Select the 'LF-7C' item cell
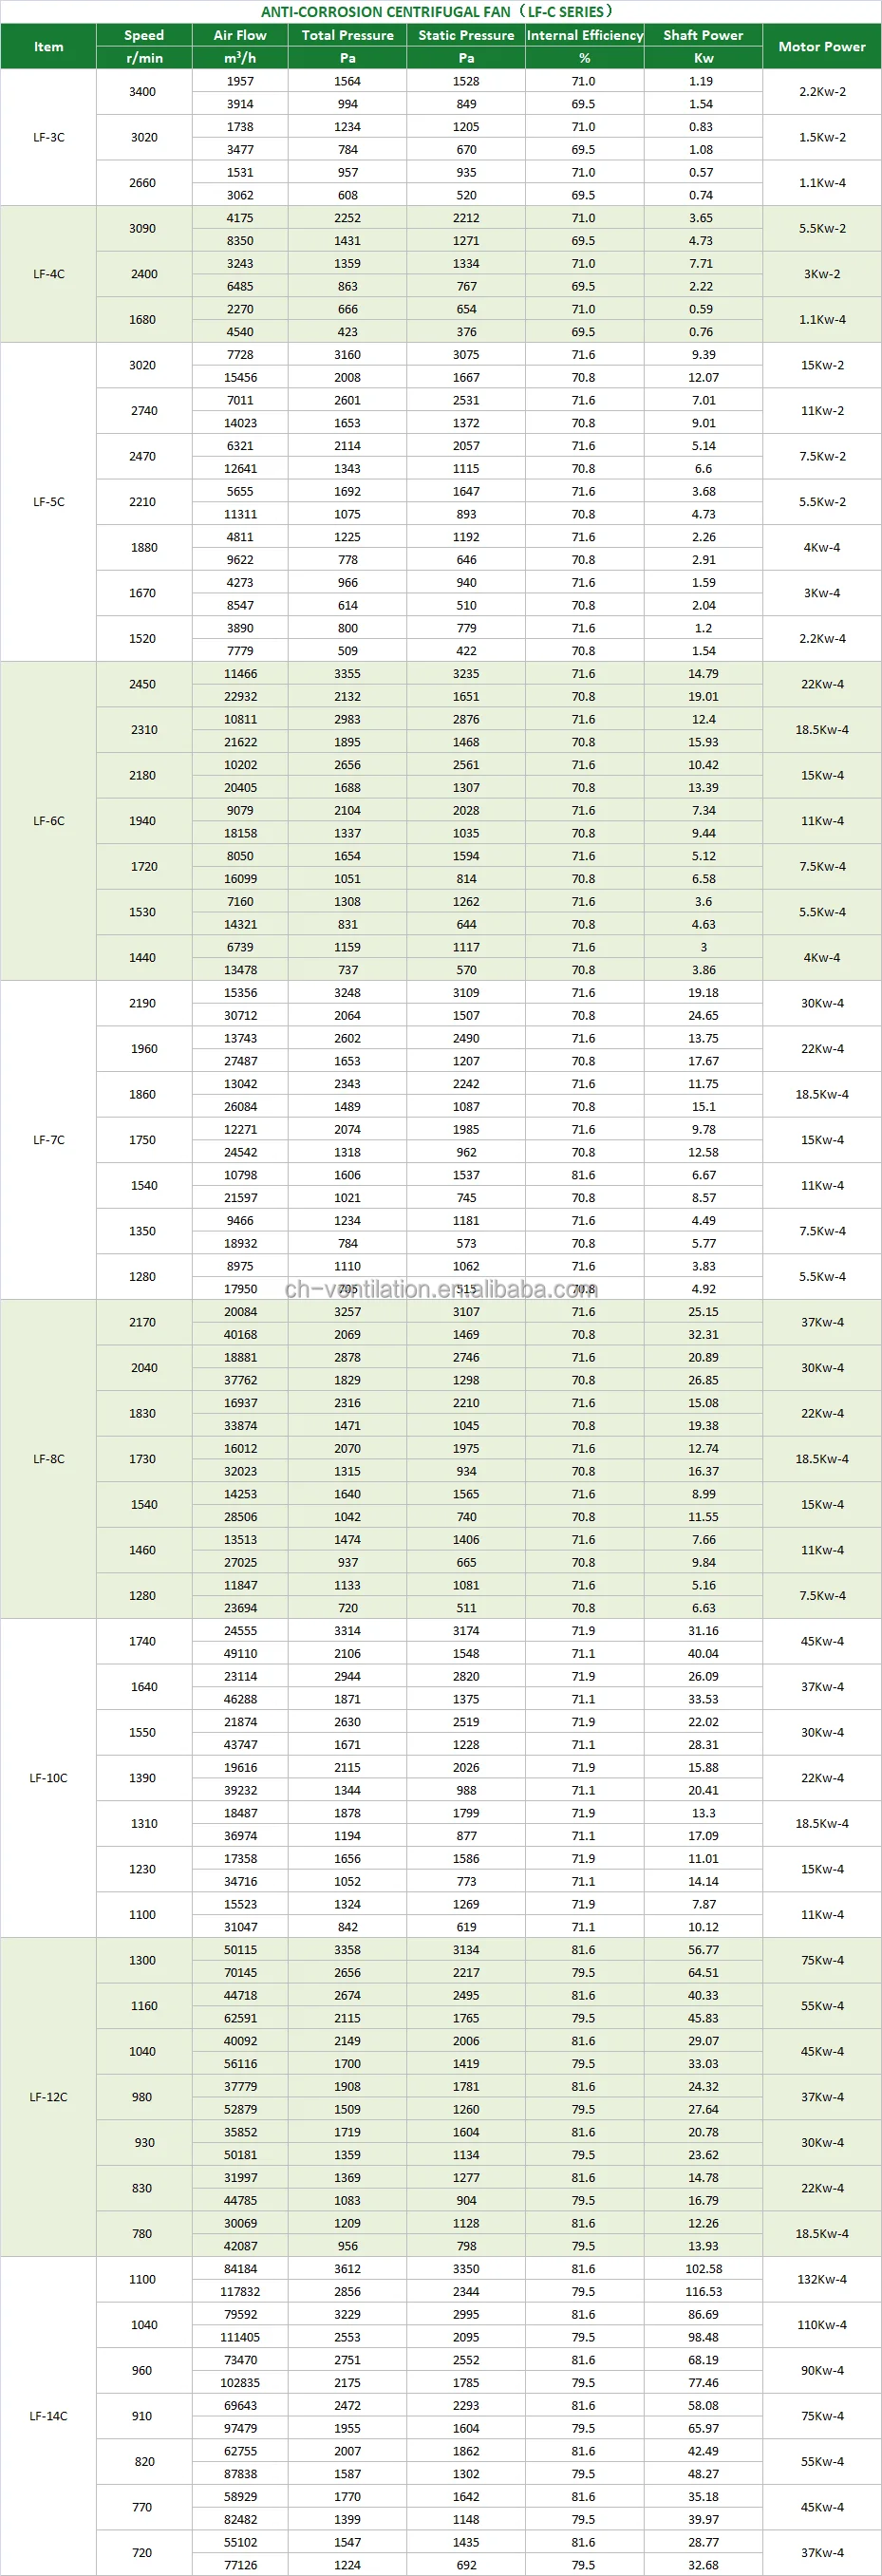 click(x=48, y=1140)
